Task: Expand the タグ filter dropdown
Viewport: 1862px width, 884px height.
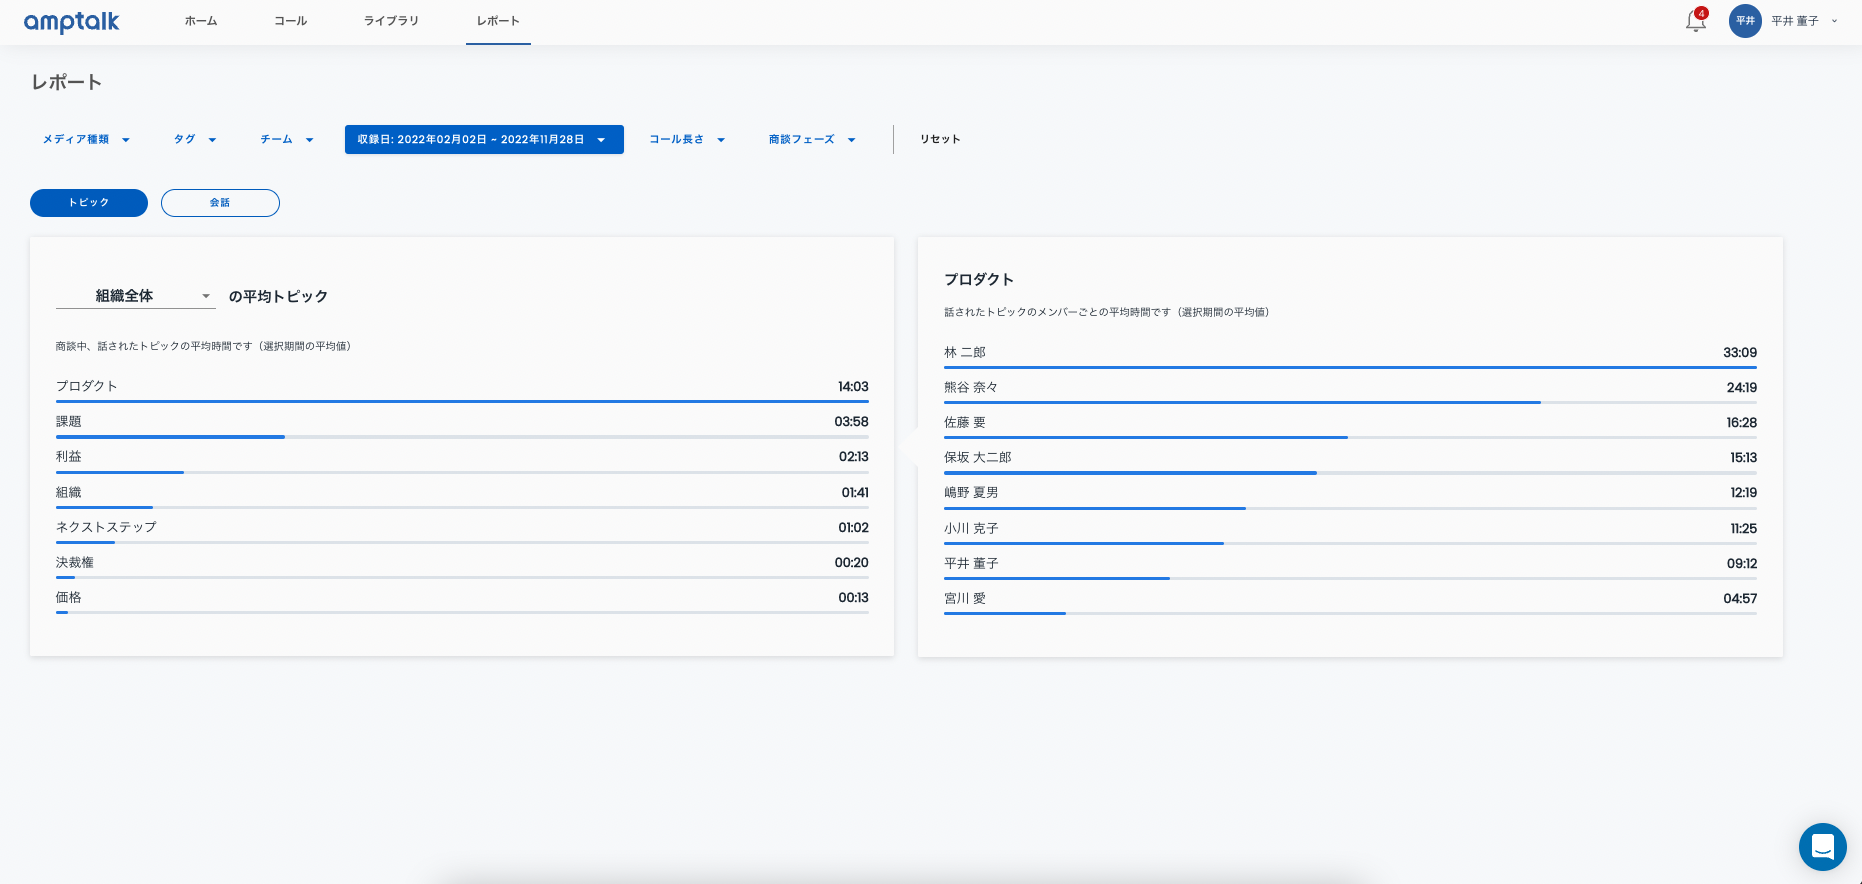Action: 195,140
